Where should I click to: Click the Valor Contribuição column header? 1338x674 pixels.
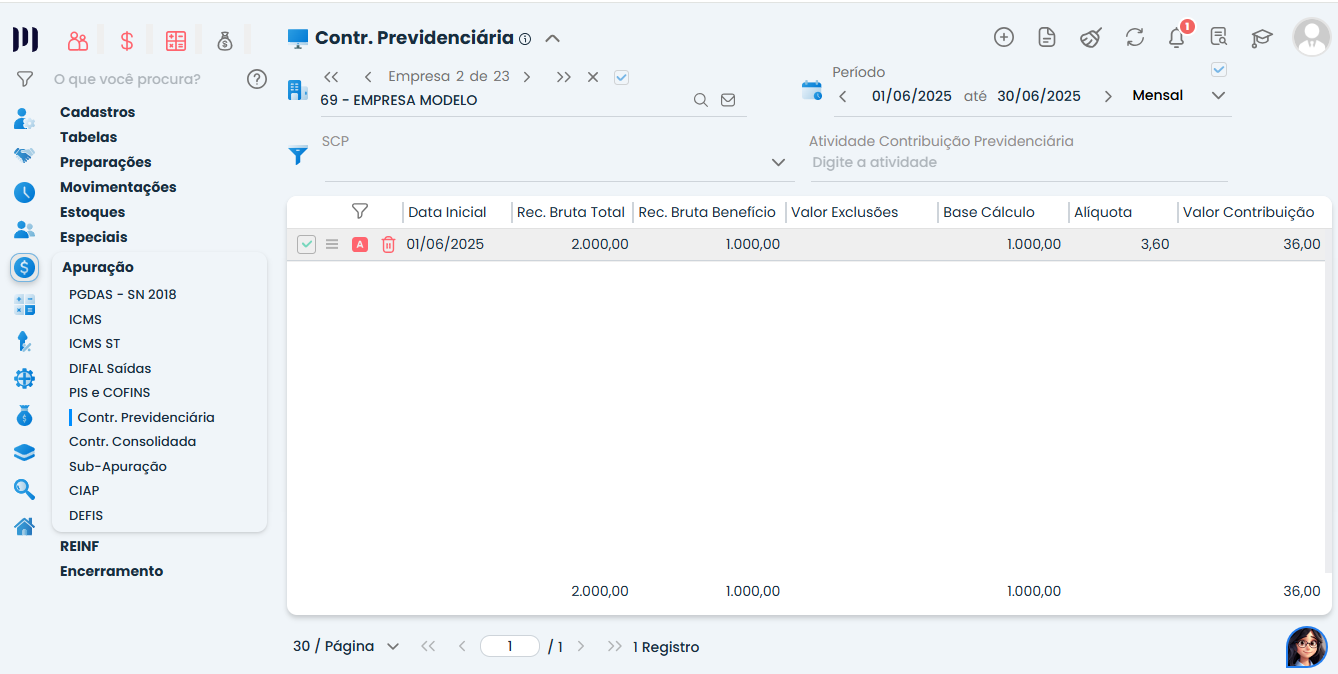click(1248, 212)
